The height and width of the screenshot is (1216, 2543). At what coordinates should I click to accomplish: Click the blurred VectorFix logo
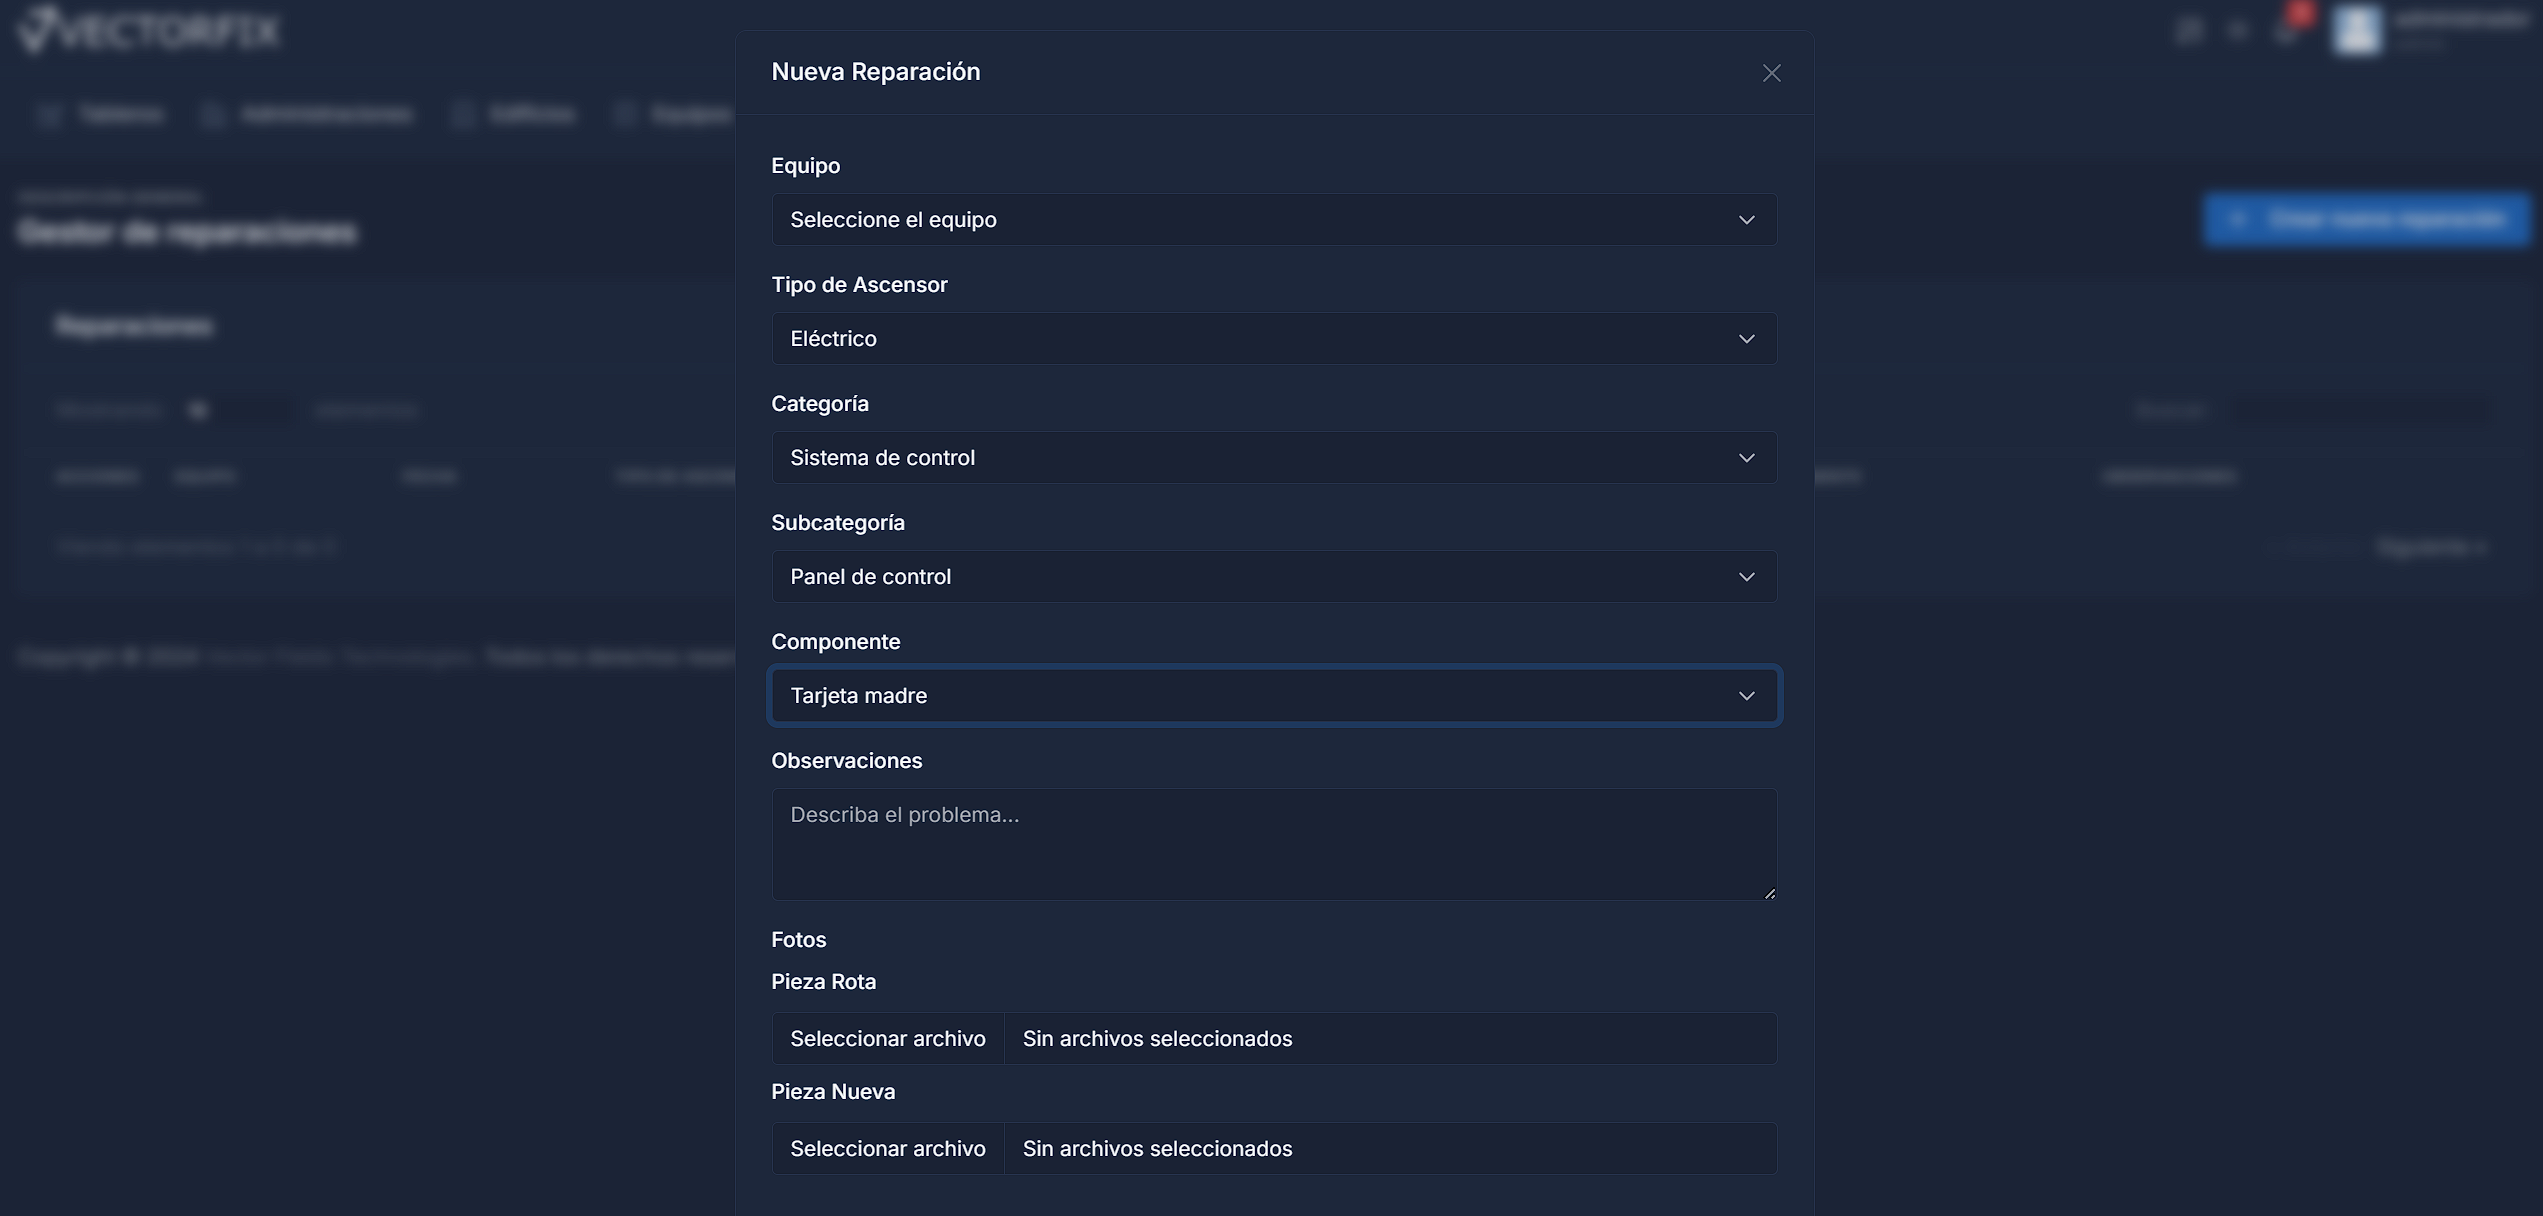point(150,30)
